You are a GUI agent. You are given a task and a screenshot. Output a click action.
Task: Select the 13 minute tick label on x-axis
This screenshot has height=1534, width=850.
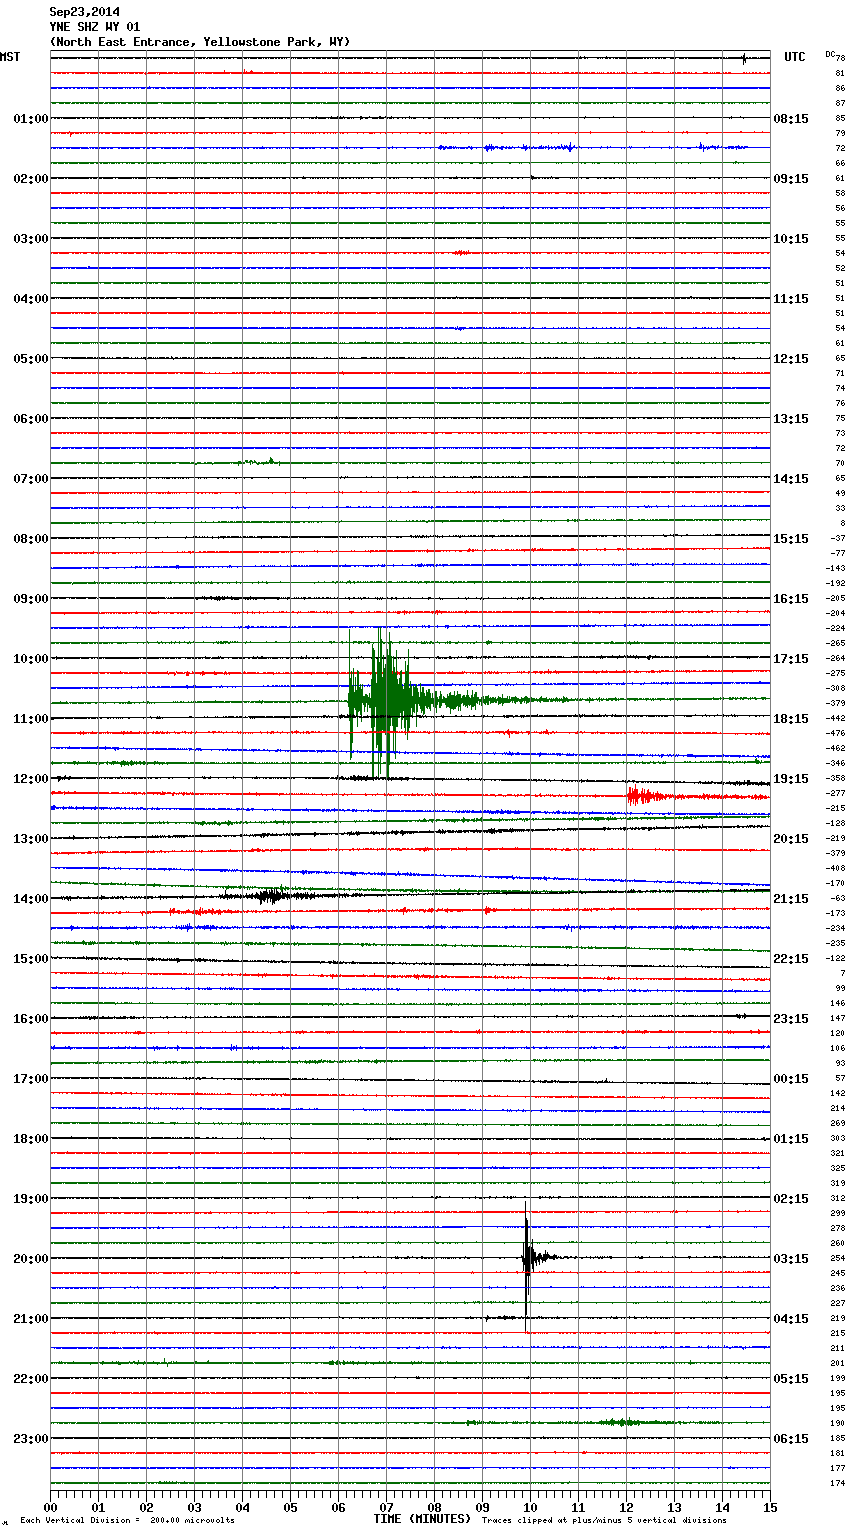coord(674,1507)
